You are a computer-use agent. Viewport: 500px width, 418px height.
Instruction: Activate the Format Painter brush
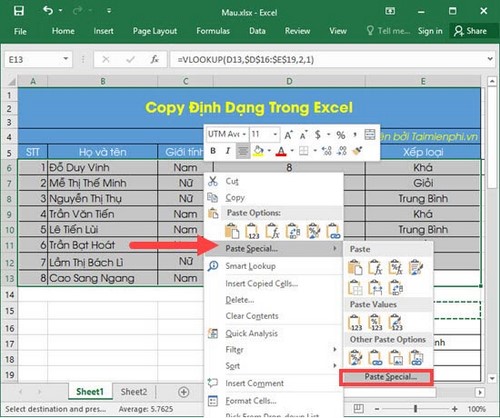point(357,151)
